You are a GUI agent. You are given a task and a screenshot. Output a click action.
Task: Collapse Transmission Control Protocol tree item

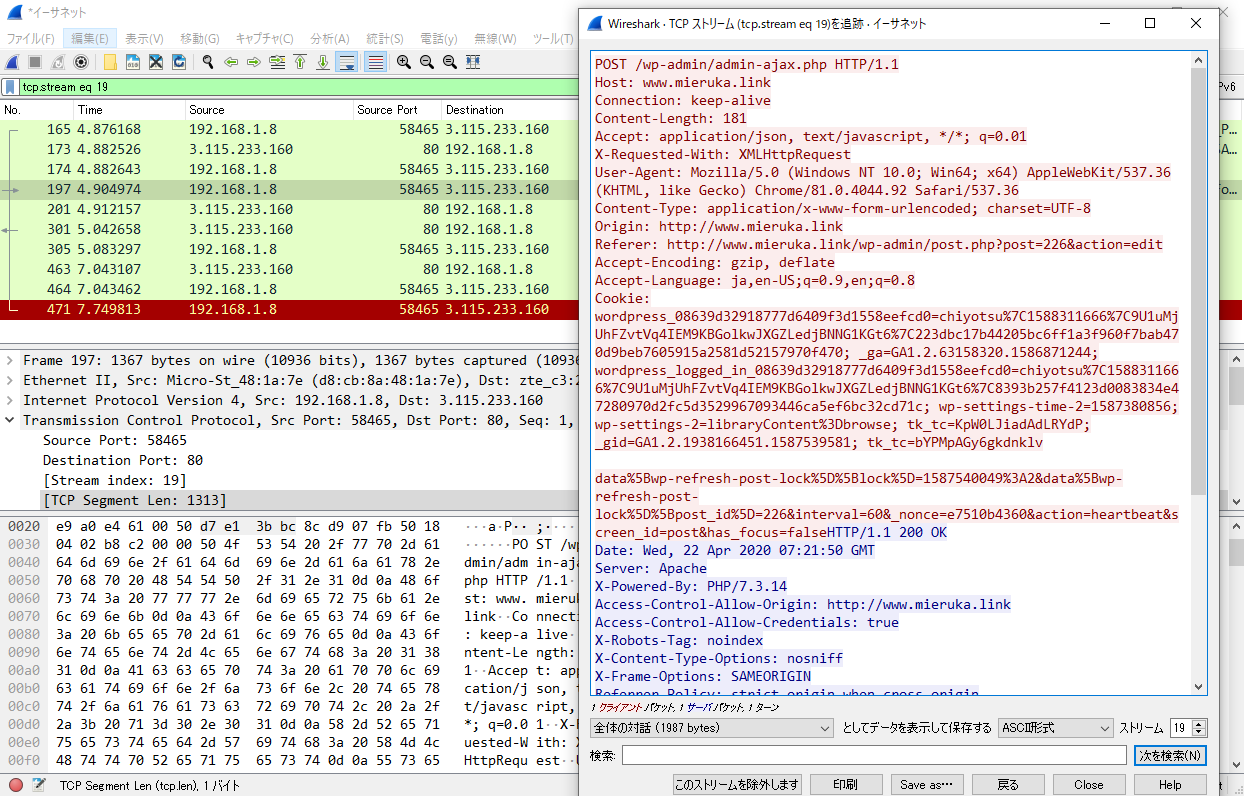tap(11, 420)
